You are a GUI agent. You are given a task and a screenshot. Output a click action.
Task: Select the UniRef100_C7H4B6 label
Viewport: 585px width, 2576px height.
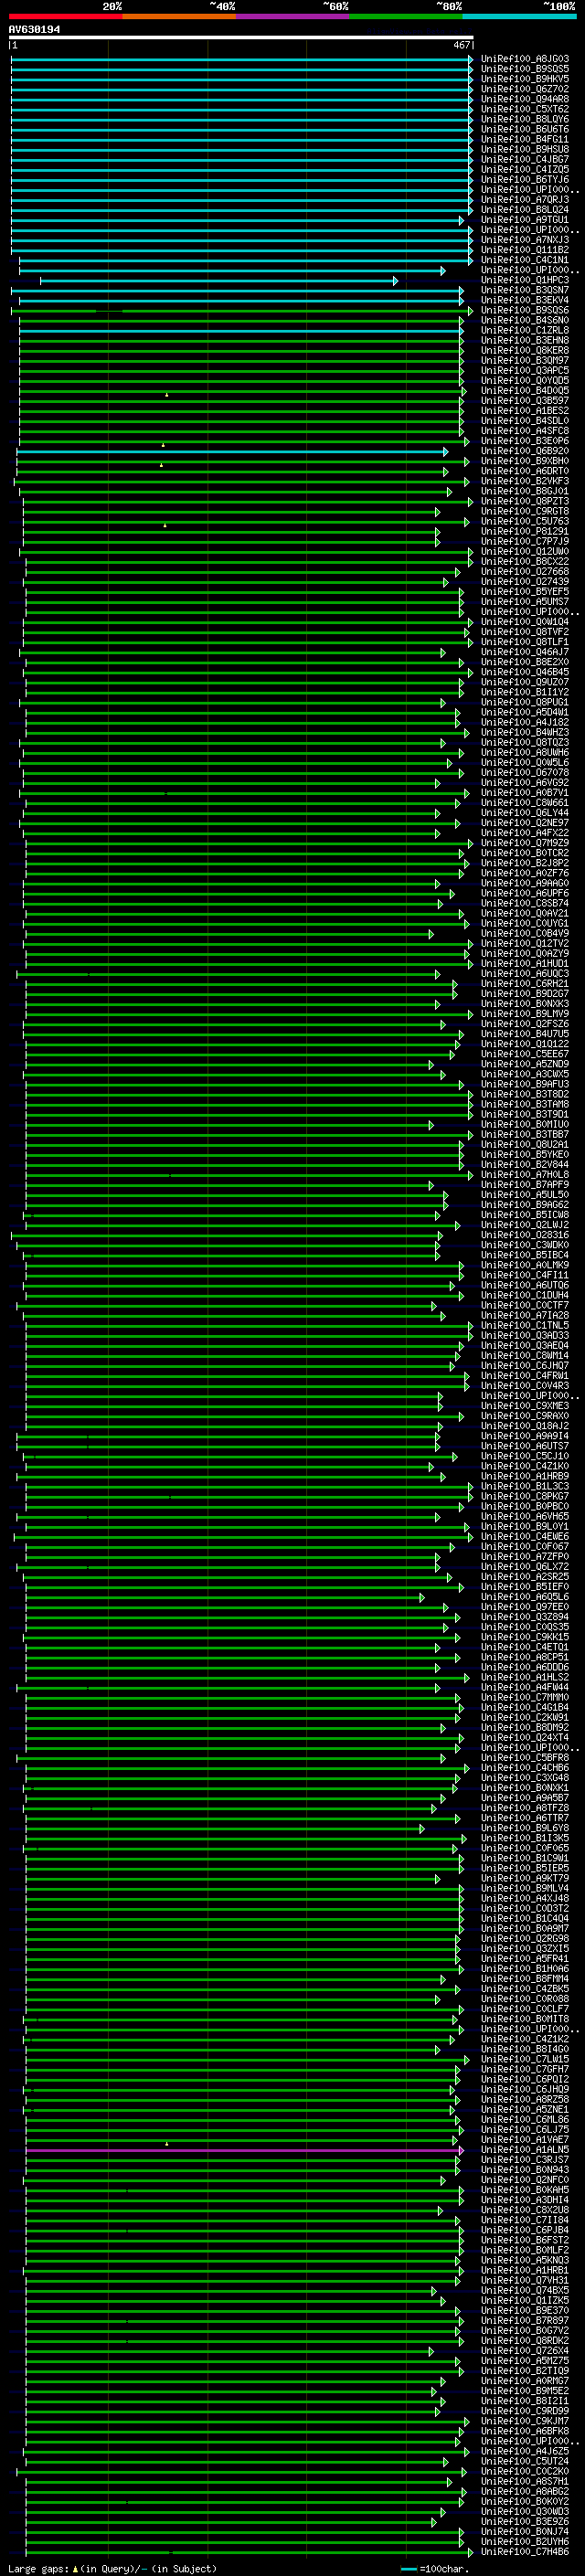point(525,2552)
